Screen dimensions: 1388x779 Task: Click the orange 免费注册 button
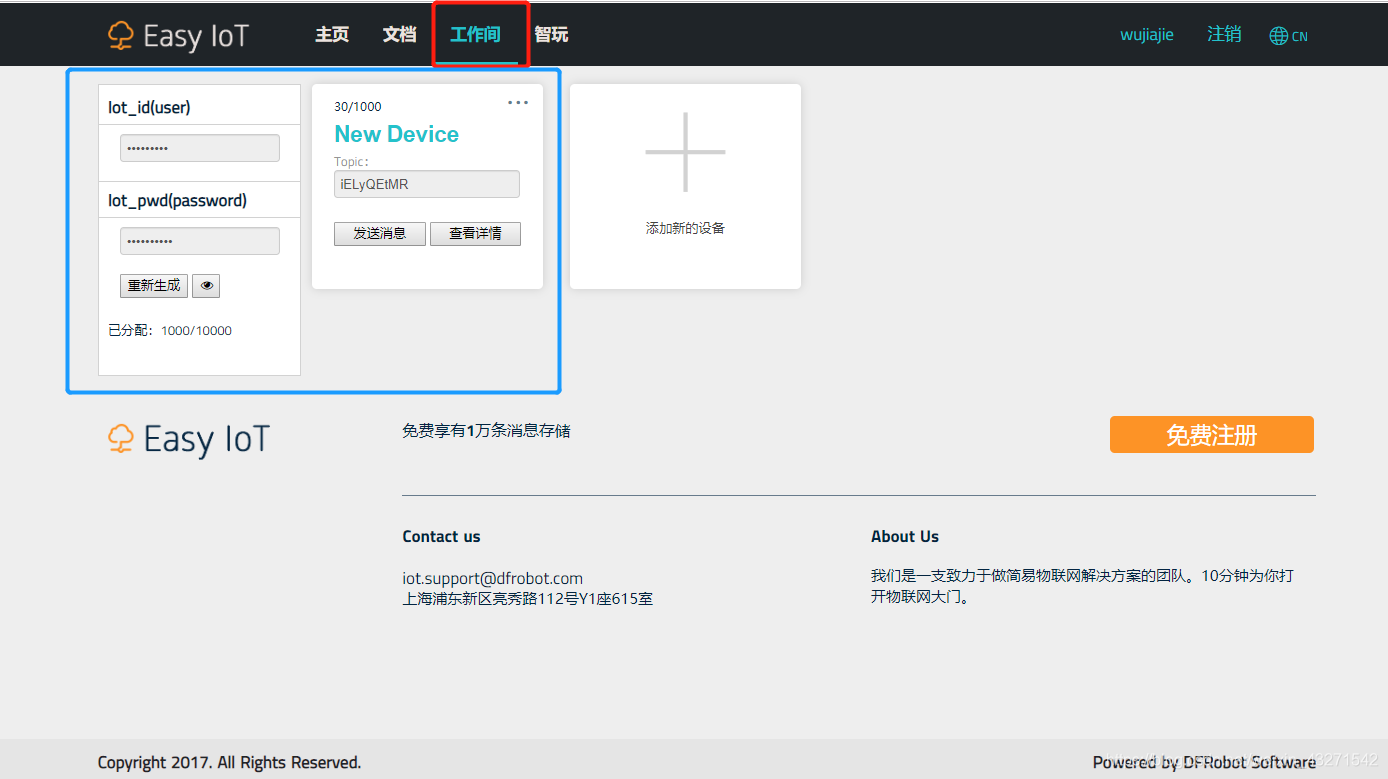1212,435
